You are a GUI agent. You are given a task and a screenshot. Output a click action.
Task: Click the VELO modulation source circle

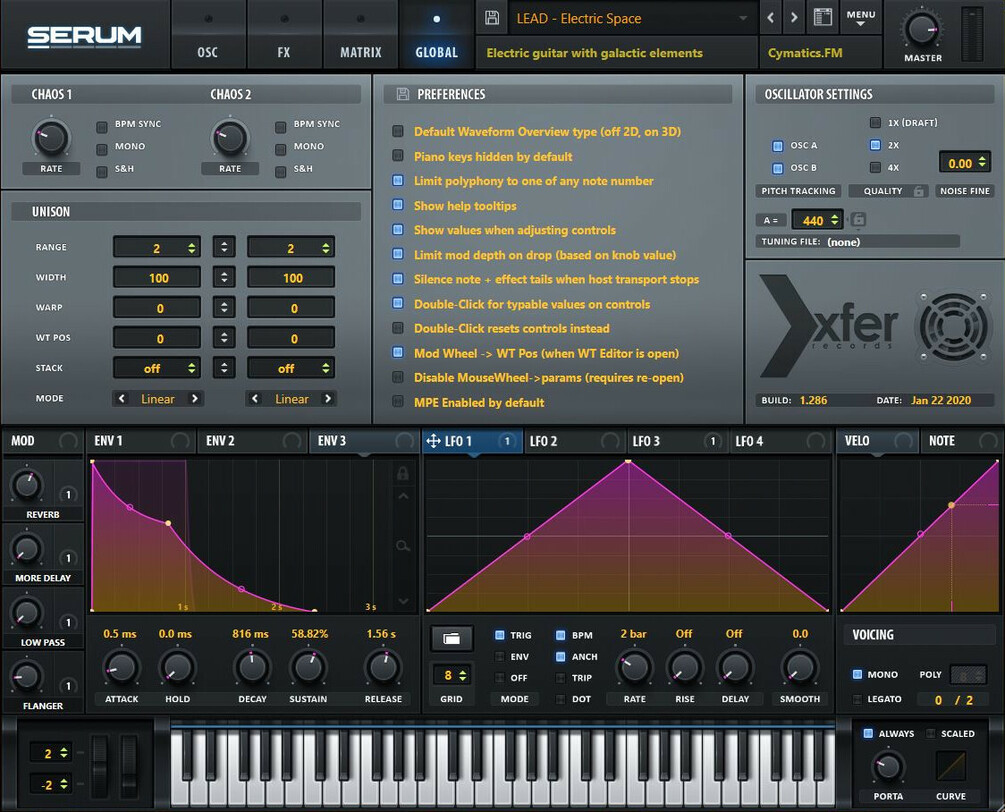point(903,441)
